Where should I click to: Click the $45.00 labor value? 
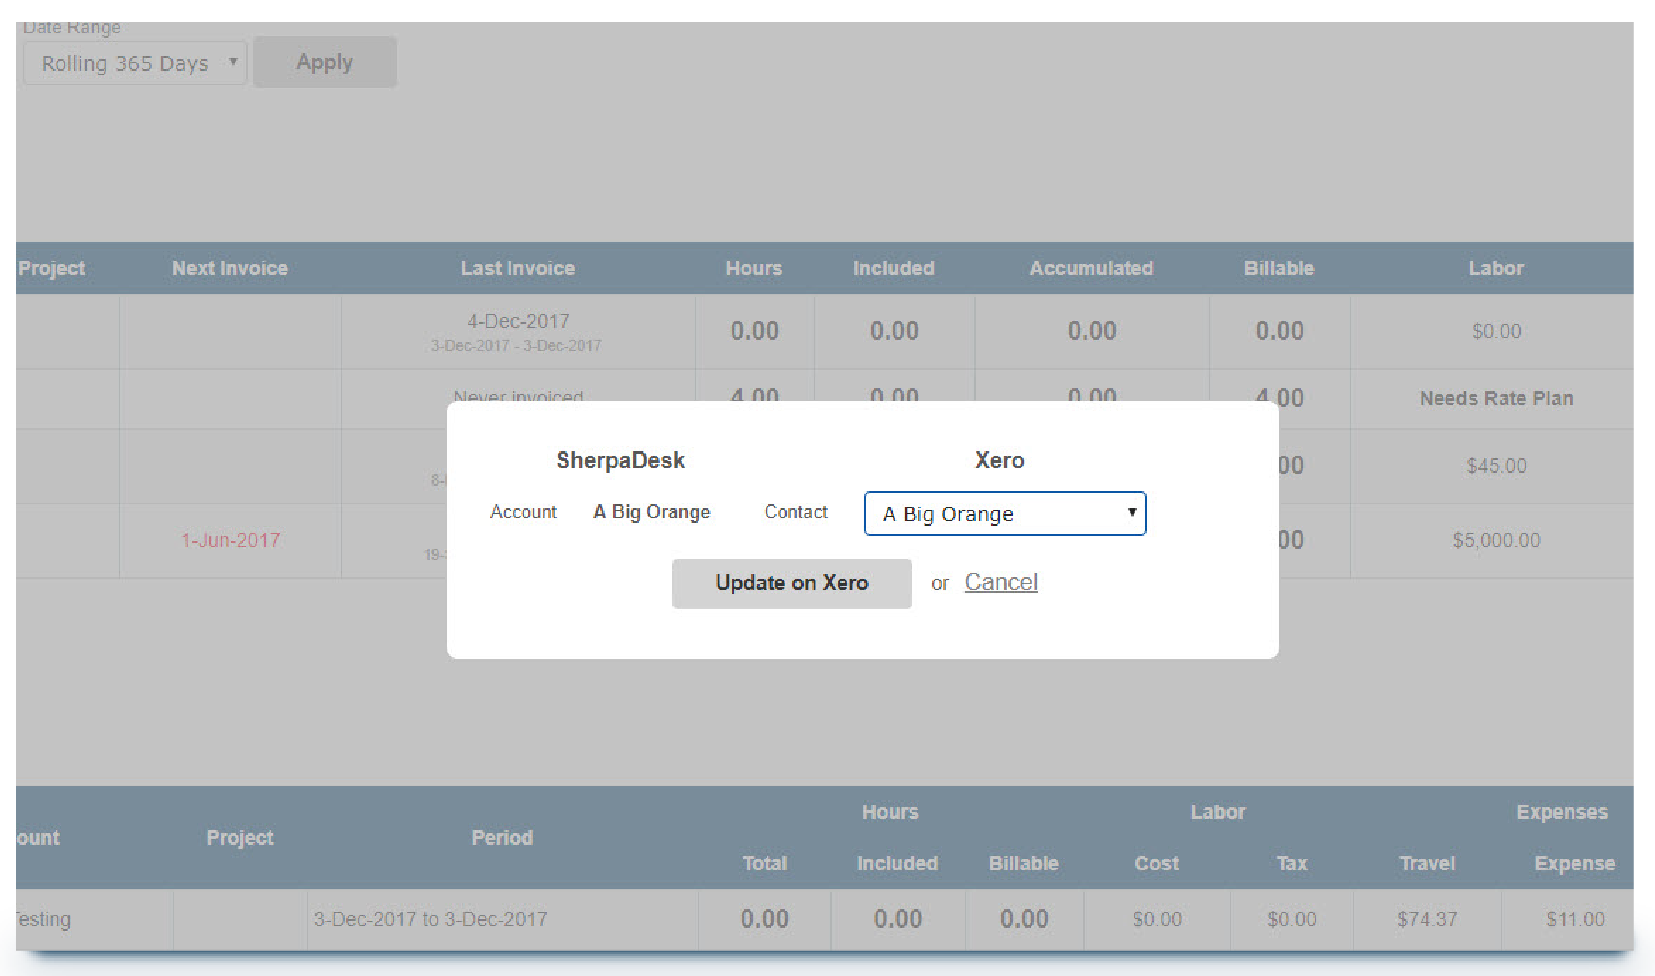1497,466
